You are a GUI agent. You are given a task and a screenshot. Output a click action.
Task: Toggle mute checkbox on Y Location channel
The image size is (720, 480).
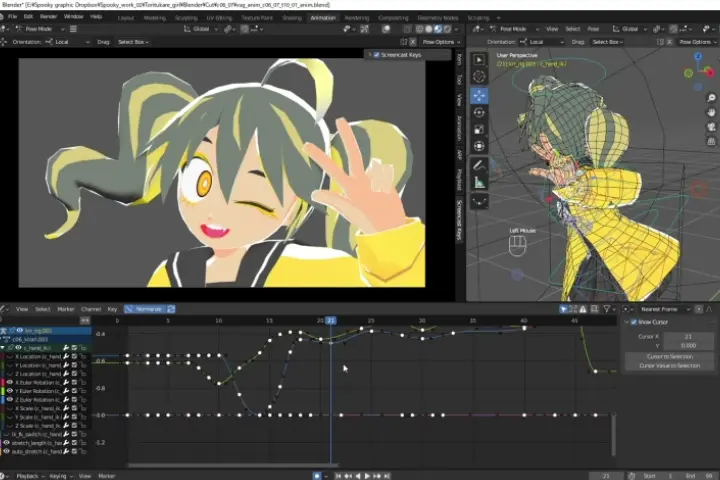(74, 365)
